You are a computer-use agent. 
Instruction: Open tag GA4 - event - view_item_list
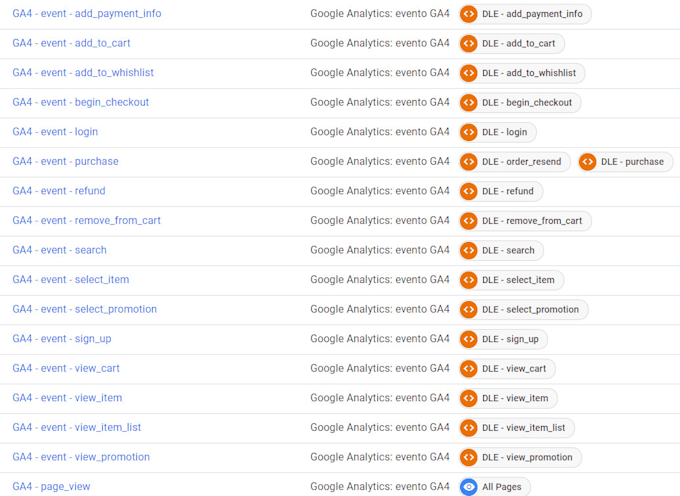coord(77,427)
